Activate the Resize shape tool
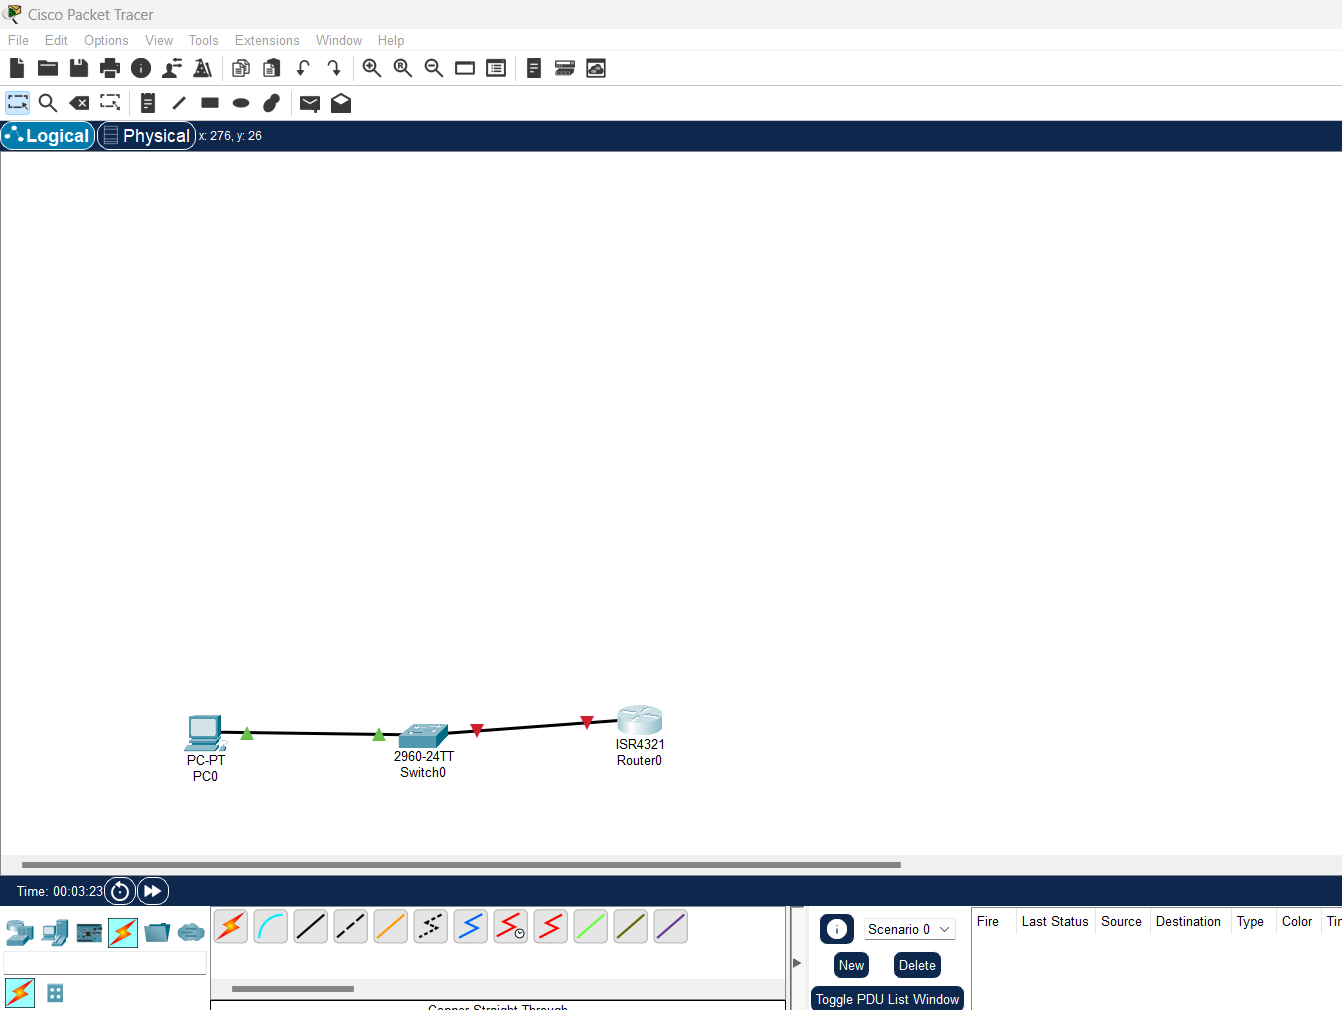Viewport: 1342px width, 1010px height. pyautogui.click(x=110, y=103)
